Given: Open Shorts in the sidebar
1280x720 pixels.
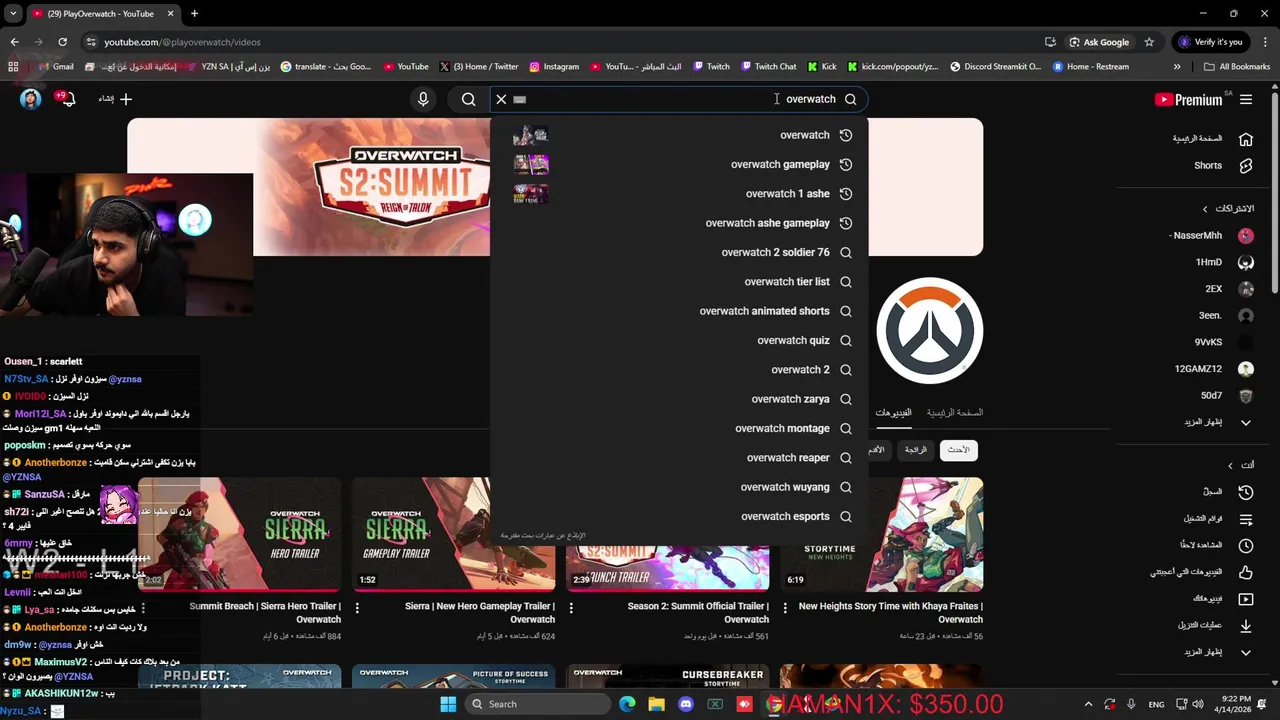Looking at the screenshot, I should (1222, 166).
